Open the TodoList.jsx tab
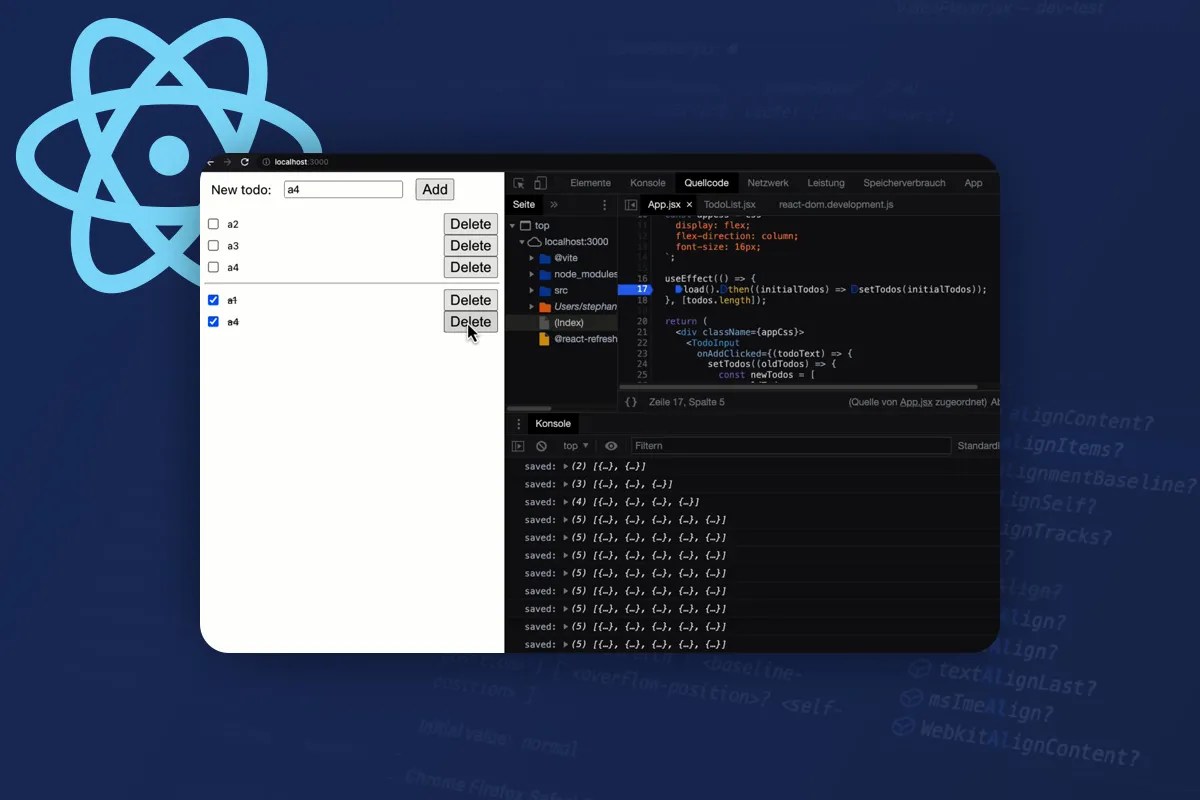Image resolution: width=1200 pixels, height=800 pixels. [x=729, y=204]
